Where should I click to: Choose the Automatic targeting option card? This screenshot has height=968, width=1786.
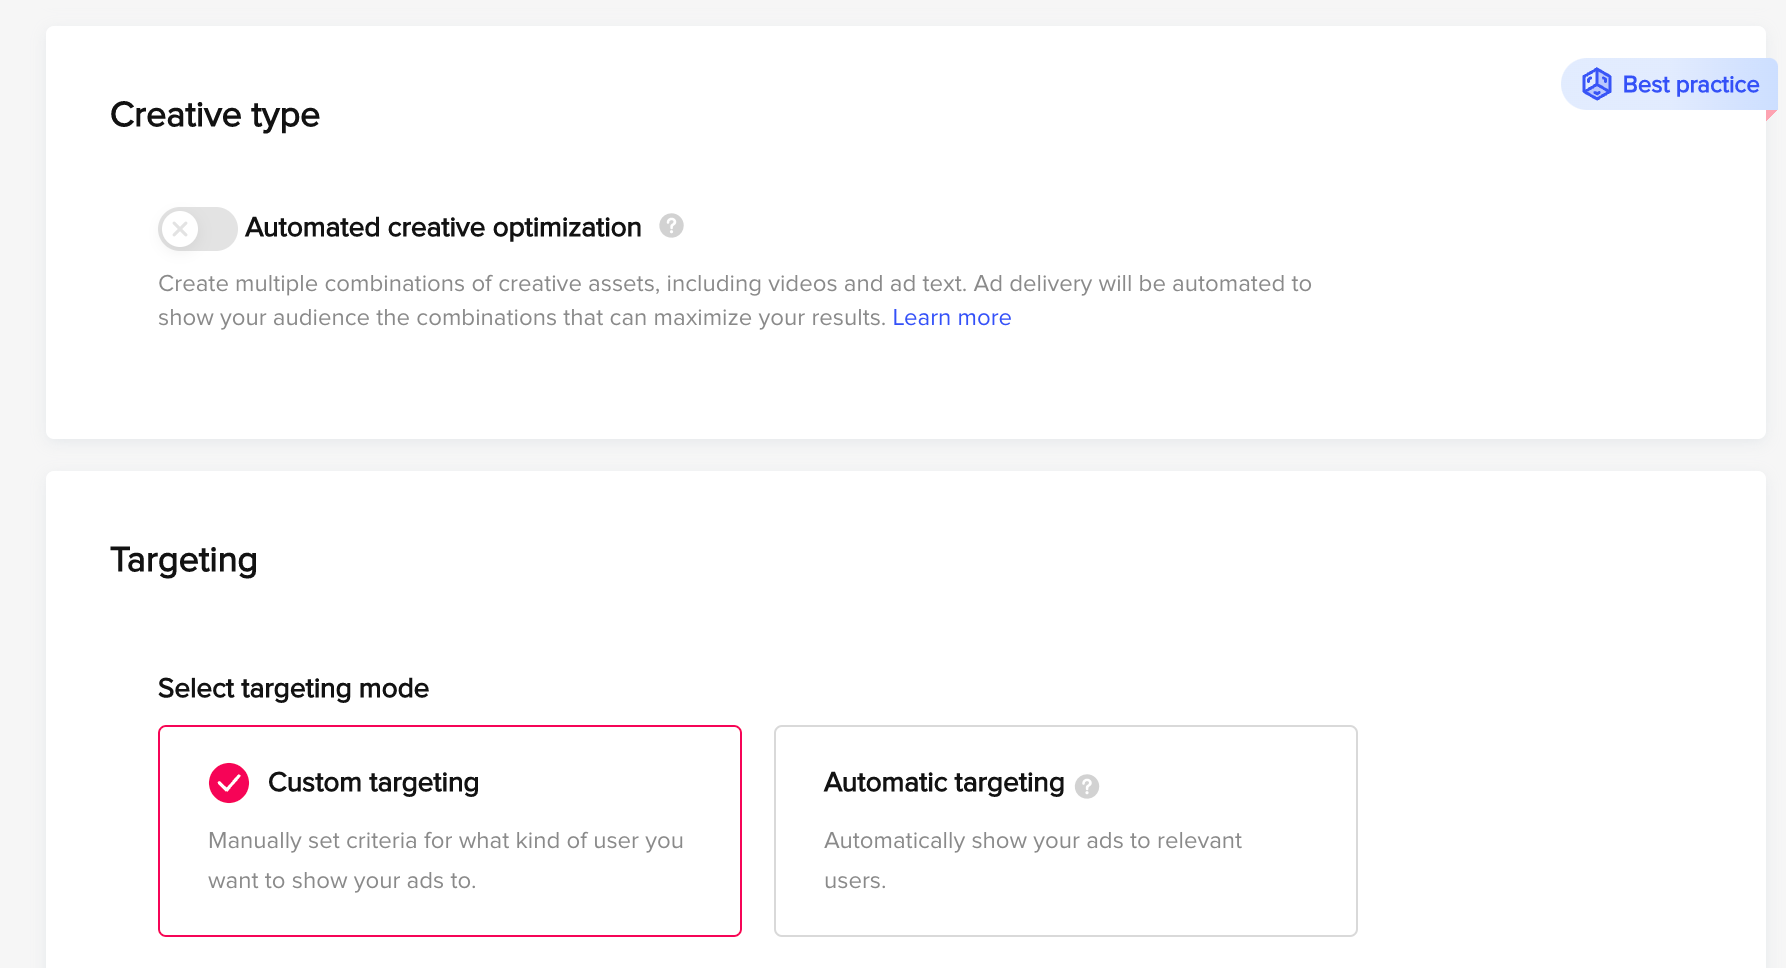1066,831
